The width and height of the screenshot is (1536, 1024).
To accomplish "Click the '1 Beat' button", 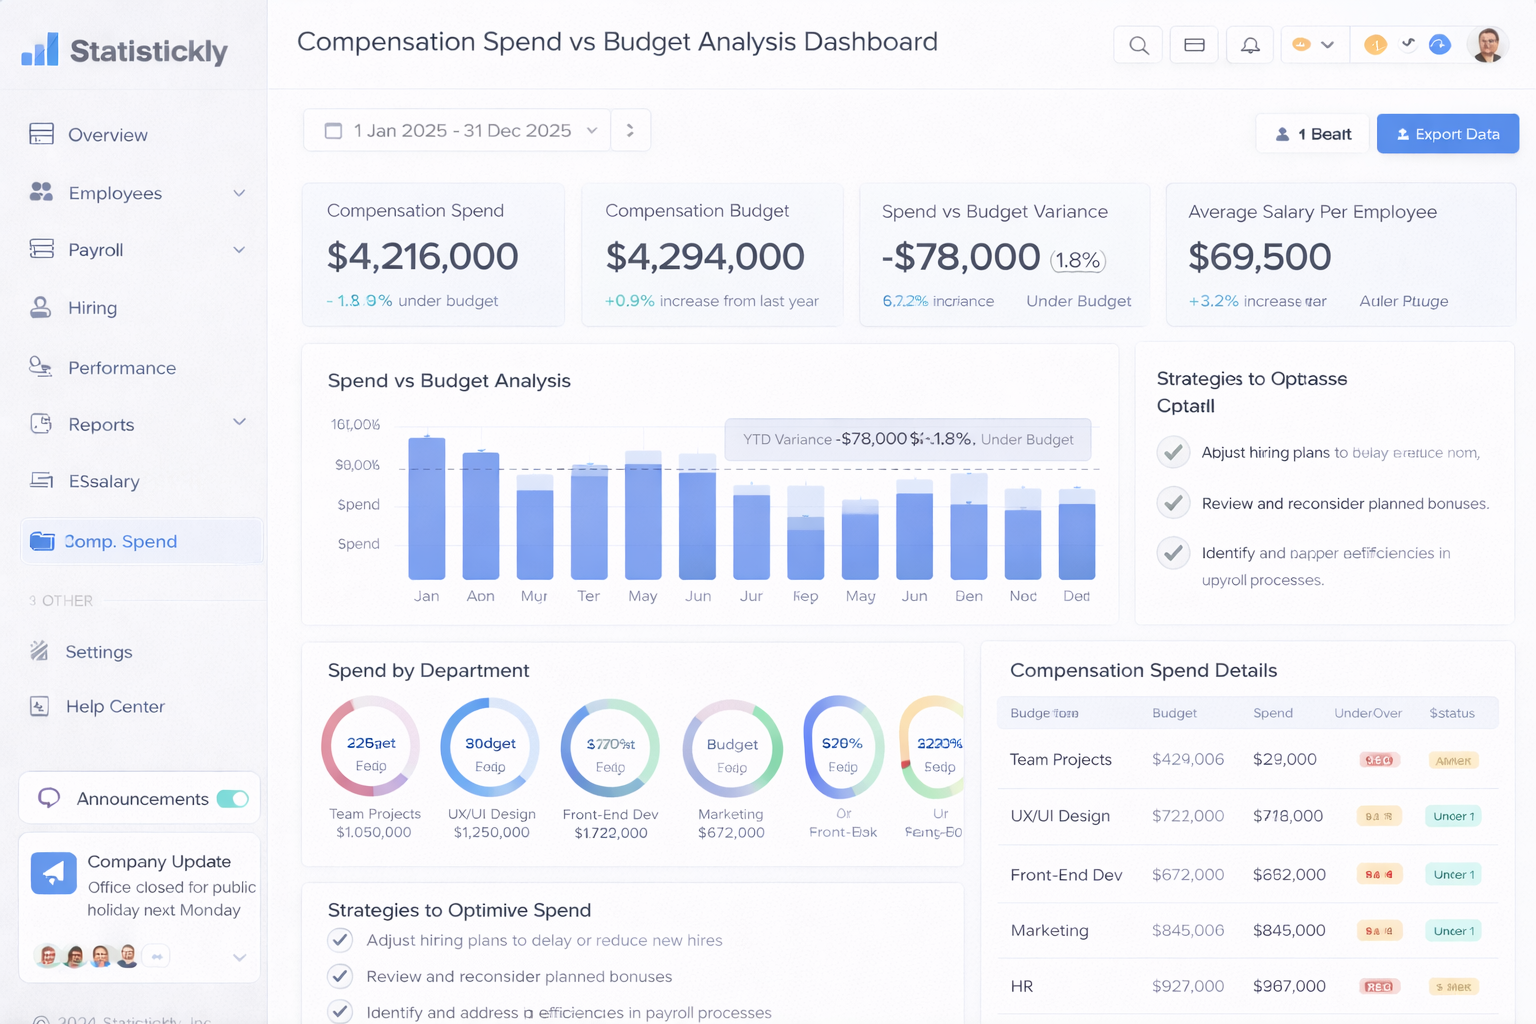I will coord(1312,133).
